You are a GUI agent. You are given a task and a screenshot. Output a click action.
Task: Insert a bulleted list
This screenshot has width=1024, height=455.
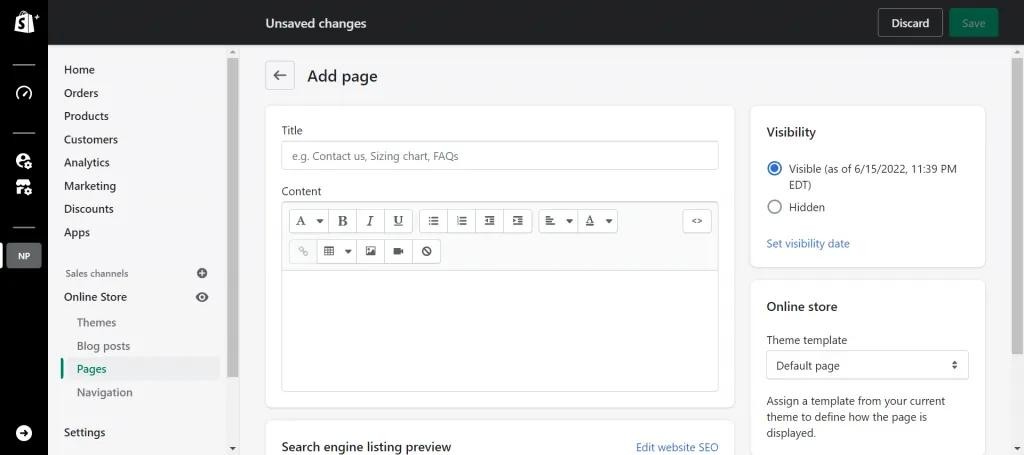[433, 221]
